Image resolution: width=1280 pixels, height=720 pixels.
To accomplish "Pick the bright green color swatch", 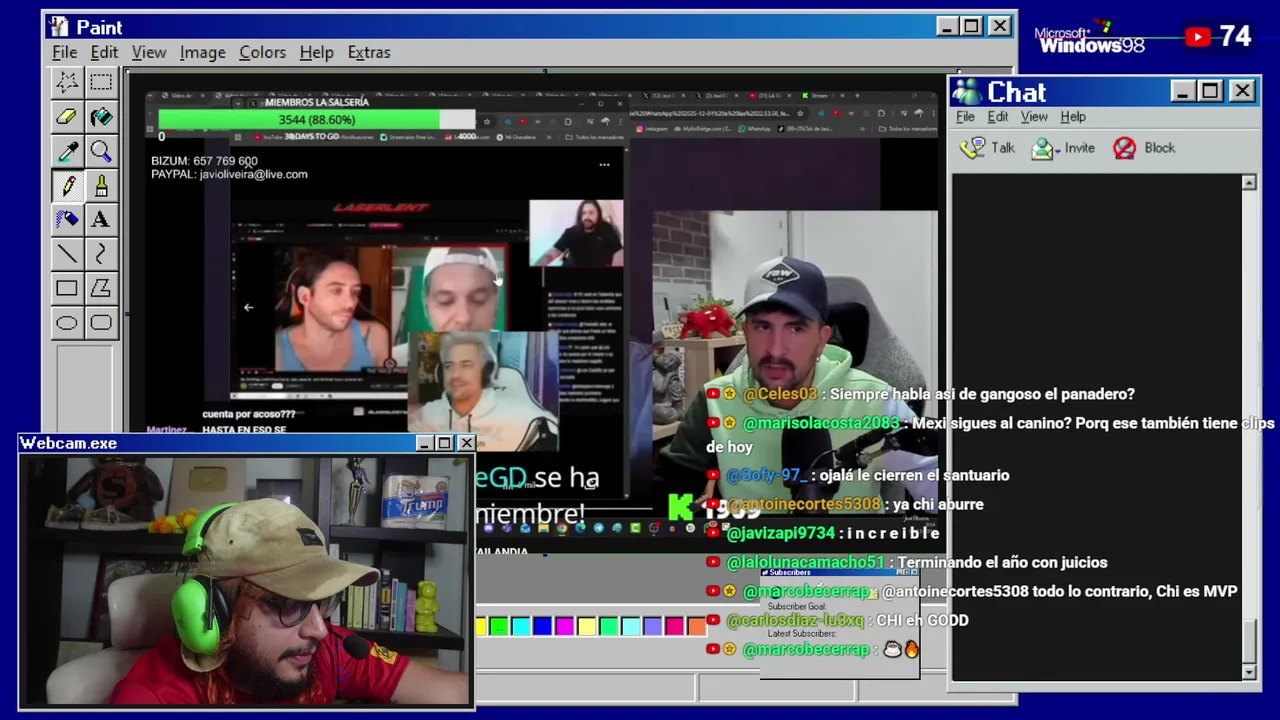I will (x=498, y=627).
